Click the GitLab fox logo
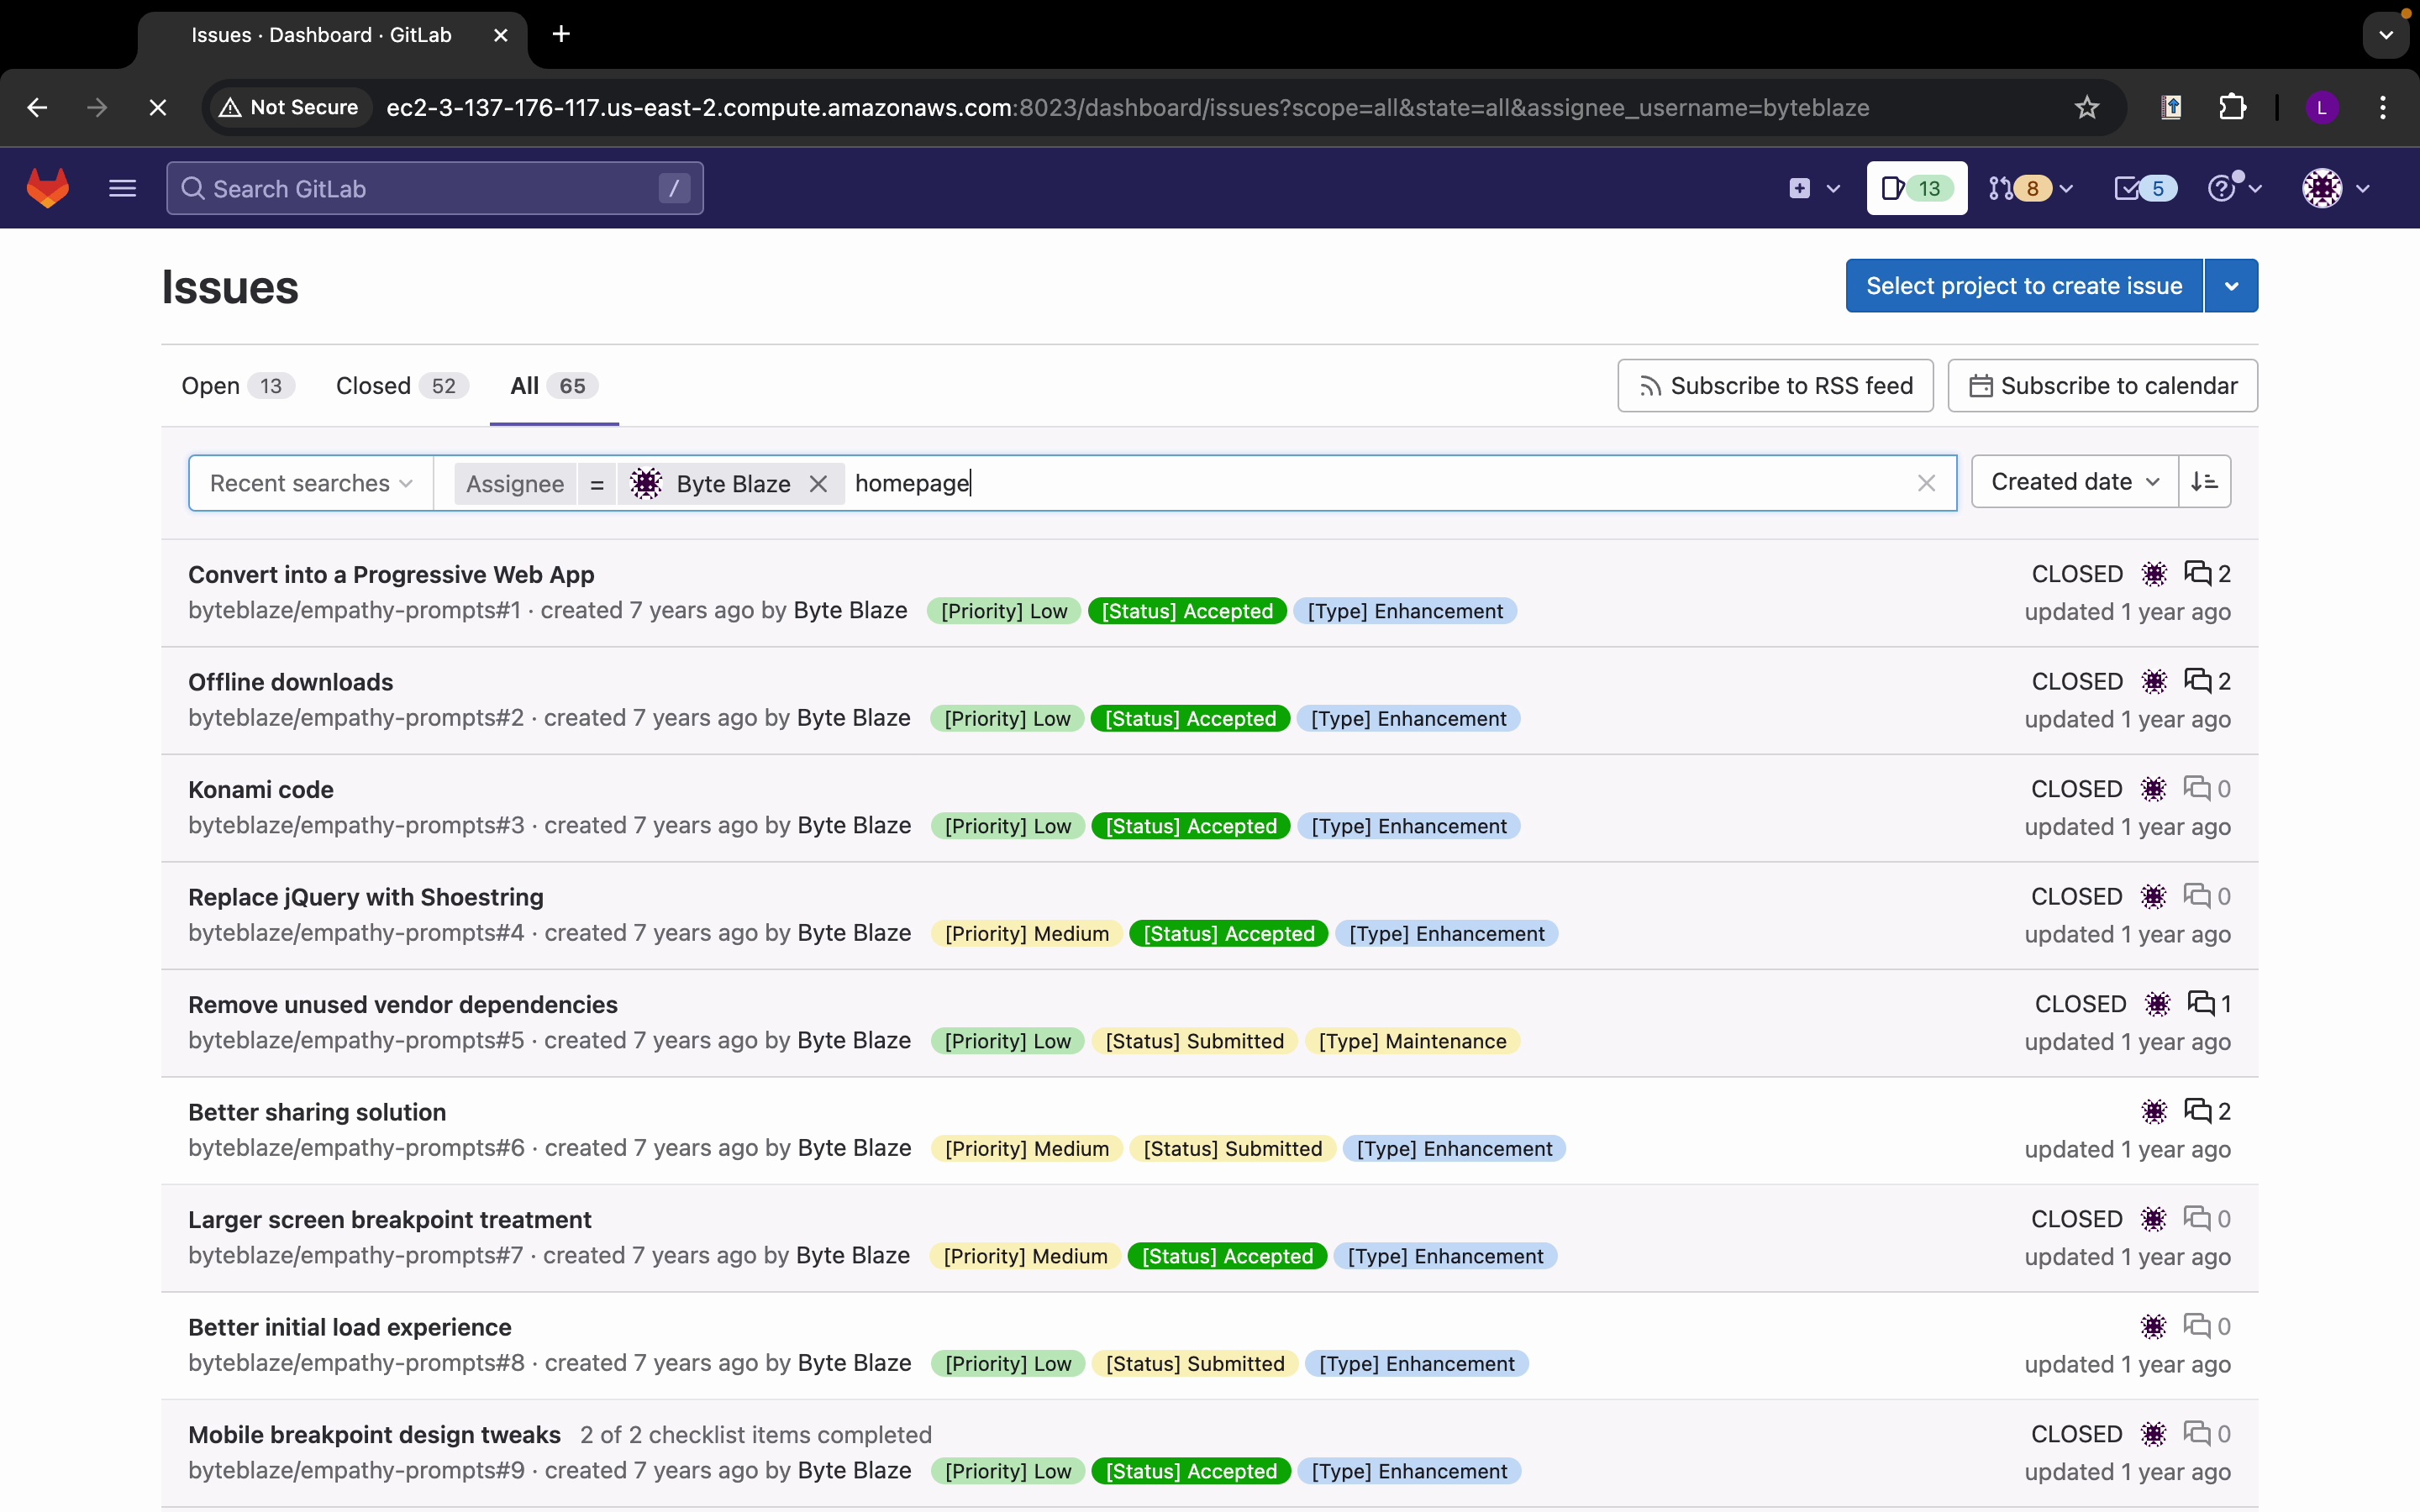 (48, 188)
